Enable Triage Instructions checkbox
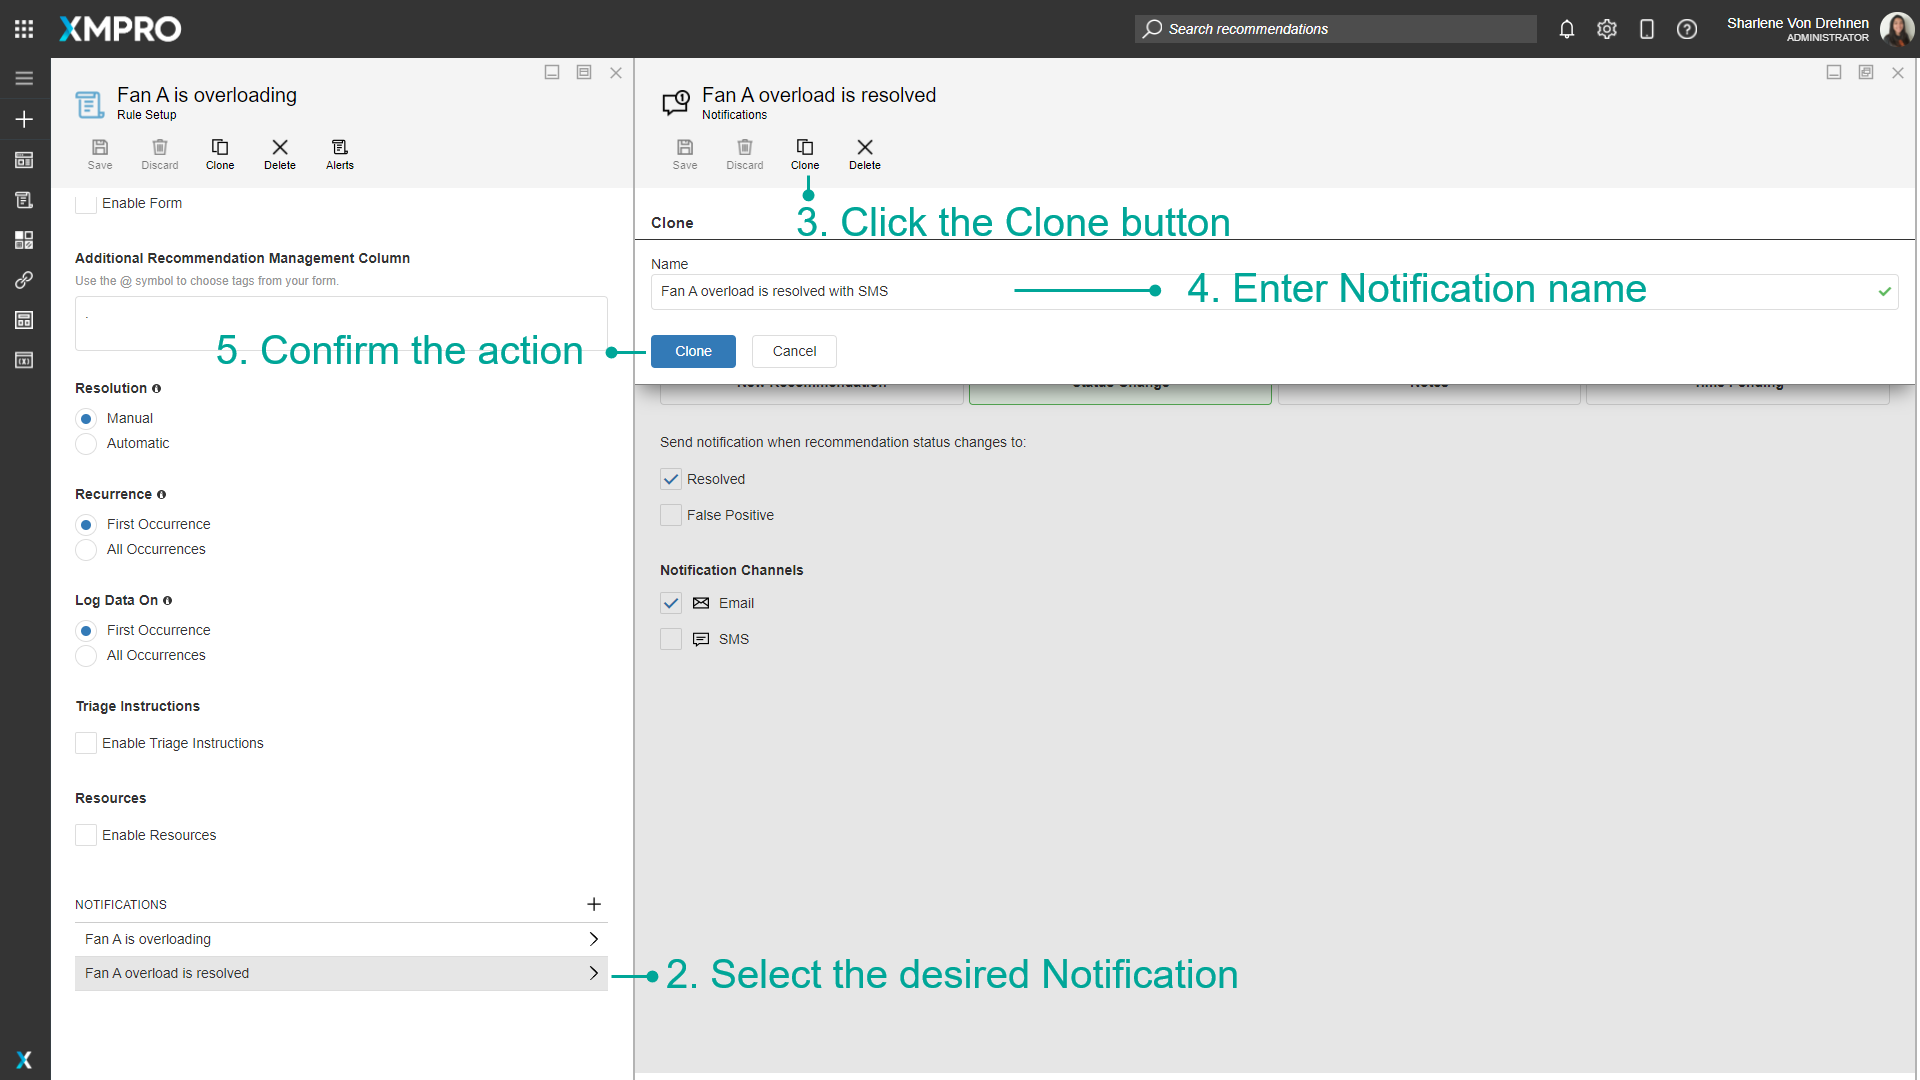1920x1080 pixels. tap(86, 743)
